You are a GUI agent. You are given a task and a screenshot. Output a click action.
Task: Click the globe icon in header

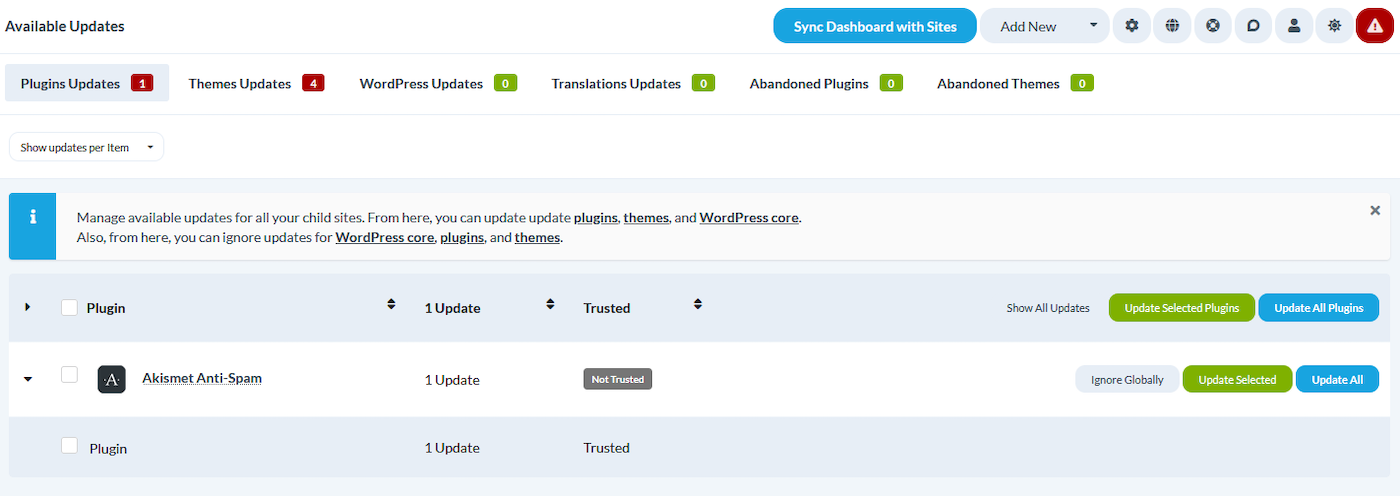coord(1172,26)
